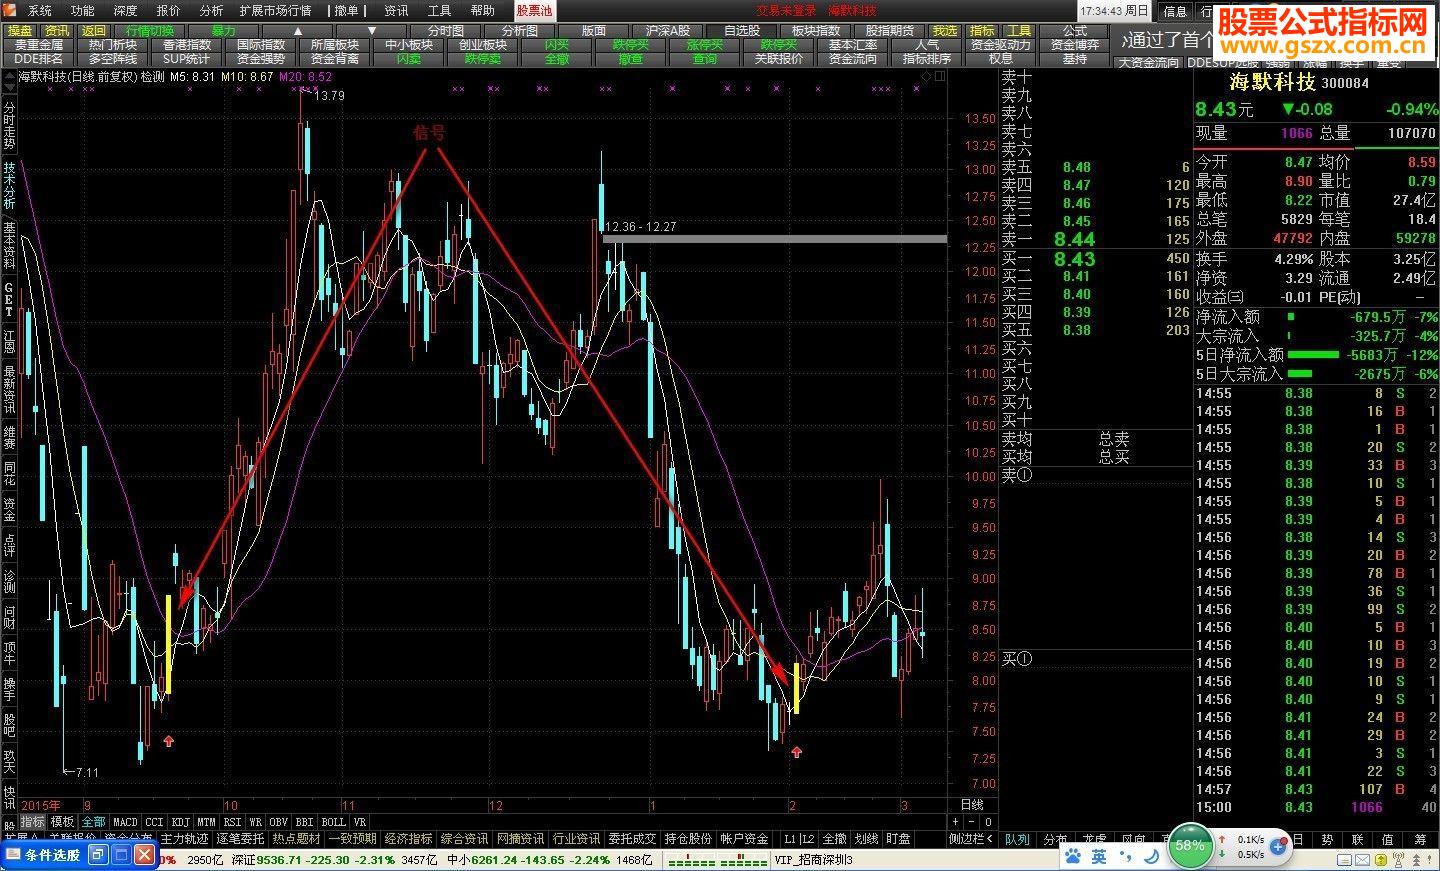This screenshot has height=871, width=1440.
Task: Select the BOLL indicator tab
Action: coord(334,822)
